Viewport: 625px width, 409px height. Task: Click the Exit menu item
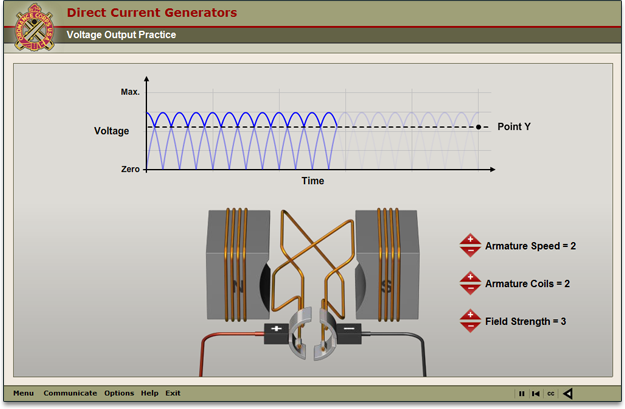point(173,393)
